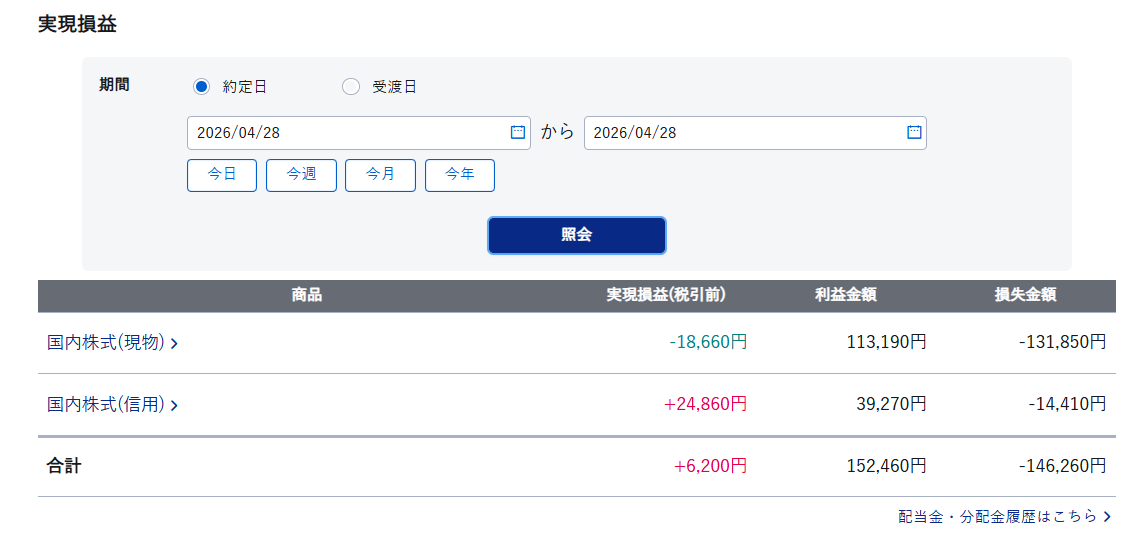Open the 国内株式(信用) details link
Viewport: 1128px width, 542px height.
tap(105, 405)
